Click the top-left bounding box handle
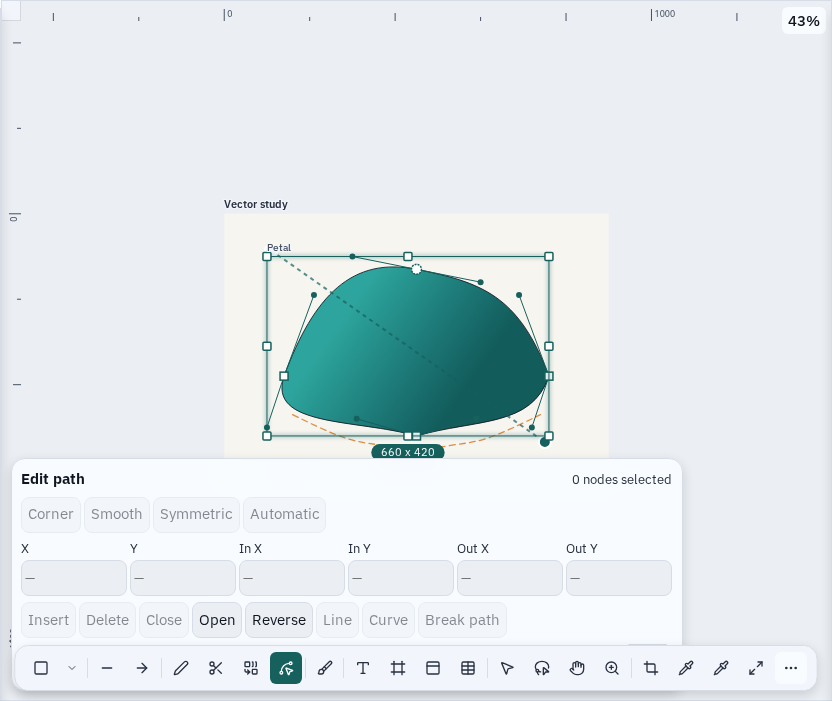 pyautogui.click(x=267, y=256)
